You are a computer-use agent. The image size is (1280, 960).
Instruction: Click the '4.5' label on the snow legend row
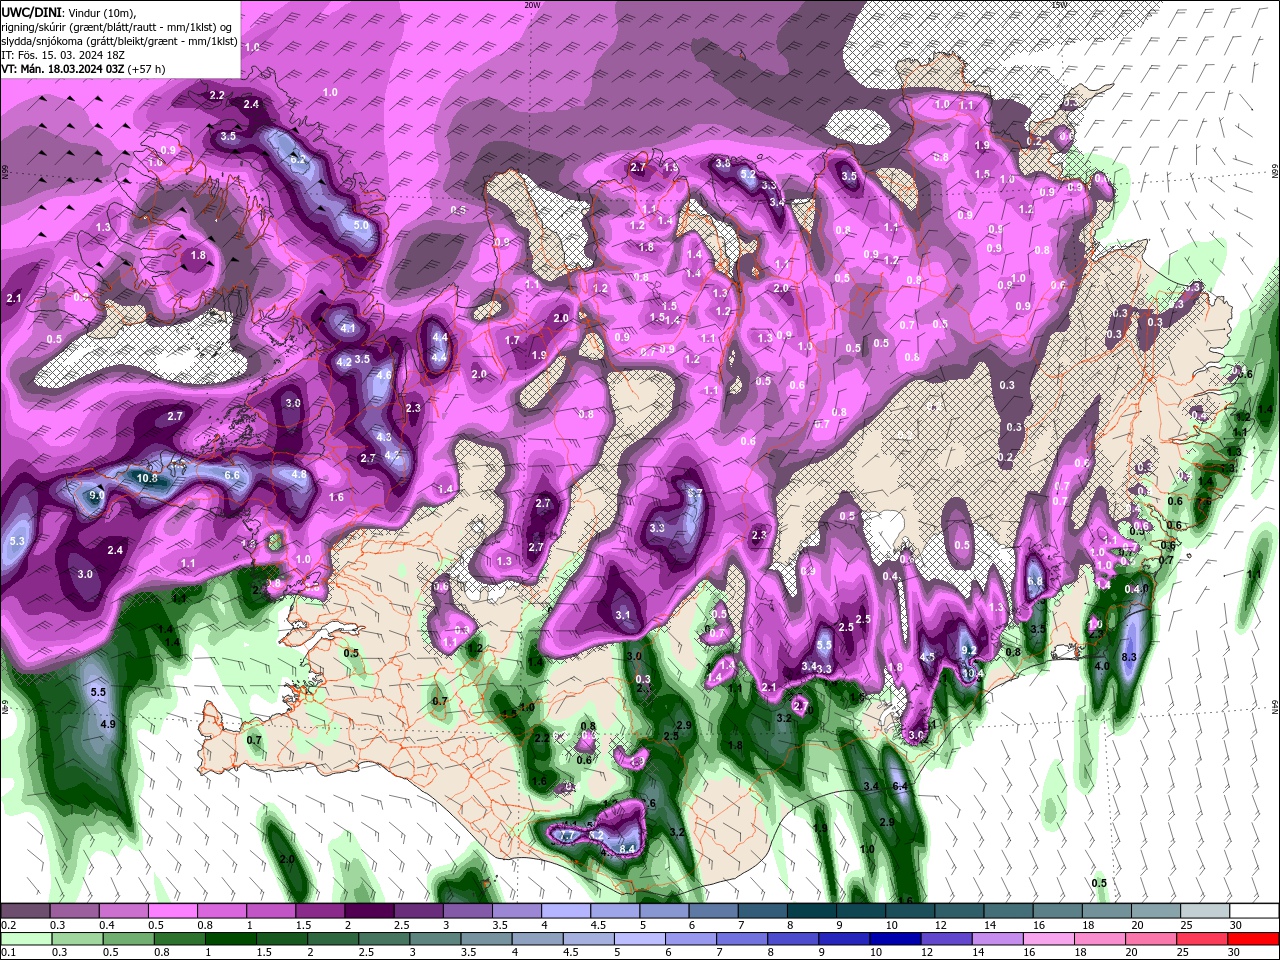coord(598,925)
